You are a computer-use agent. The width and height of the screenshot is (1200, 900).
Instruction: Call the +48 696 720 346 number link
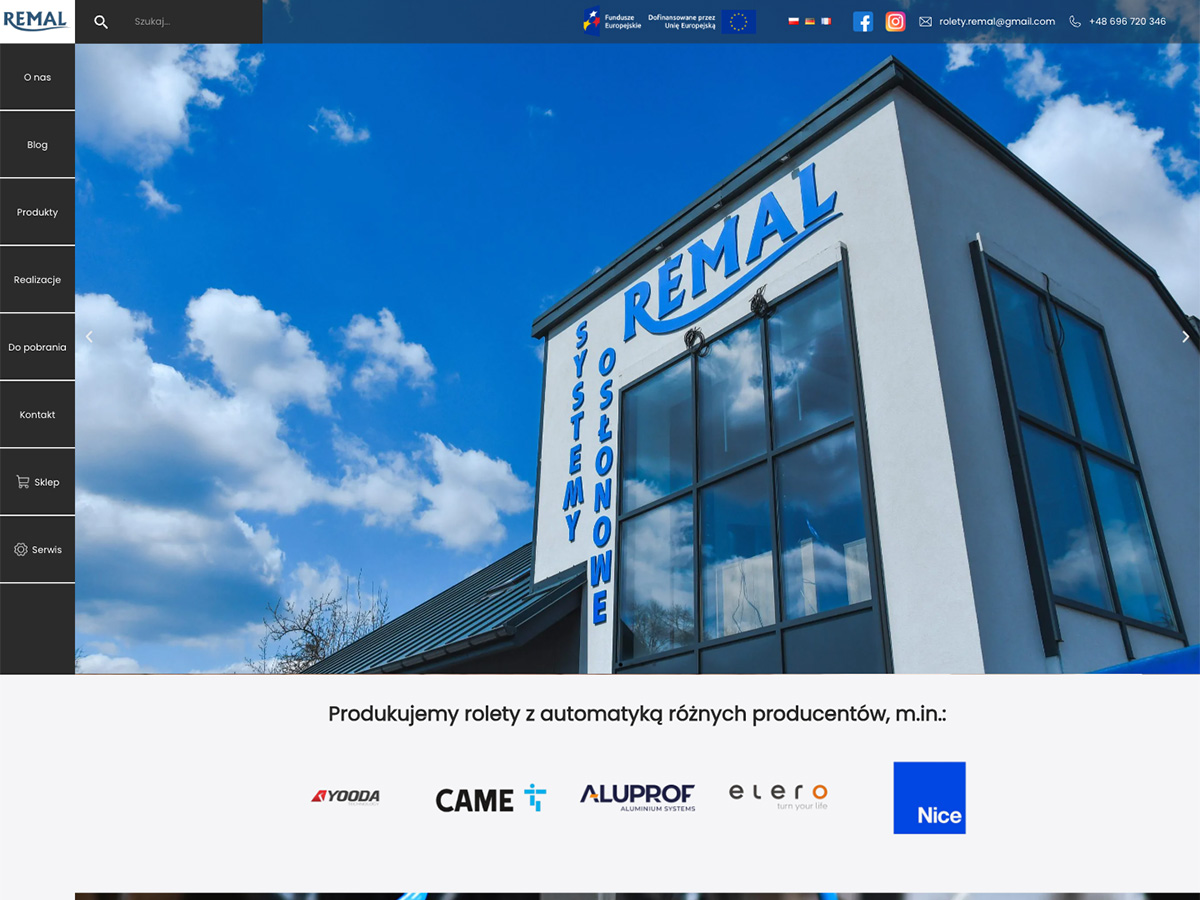point(1127,21)
